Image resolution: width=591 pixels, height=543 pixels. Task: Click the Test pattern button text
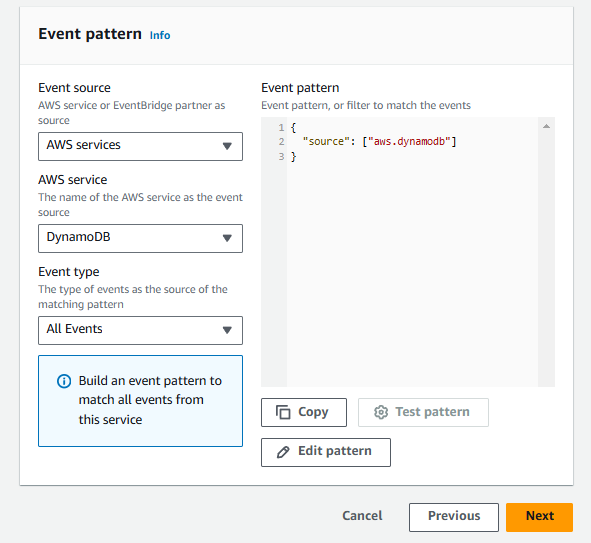click(432, 412)
